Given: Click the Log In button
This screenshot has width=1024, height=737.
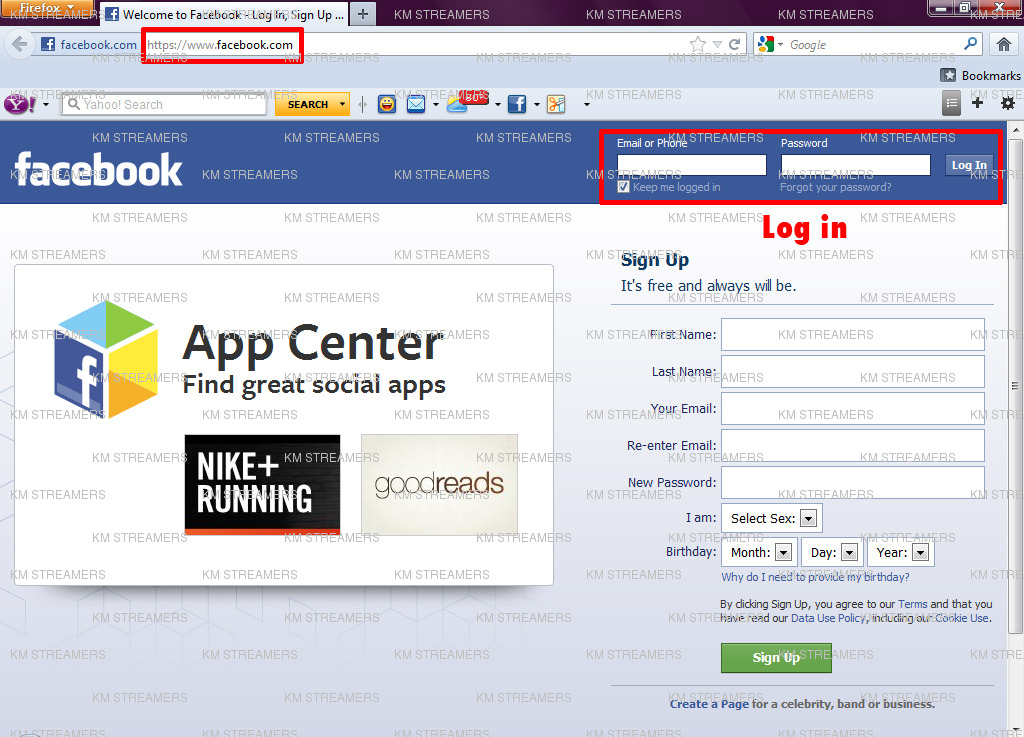Looking at the screenshot, I should [x=969, y=165].
